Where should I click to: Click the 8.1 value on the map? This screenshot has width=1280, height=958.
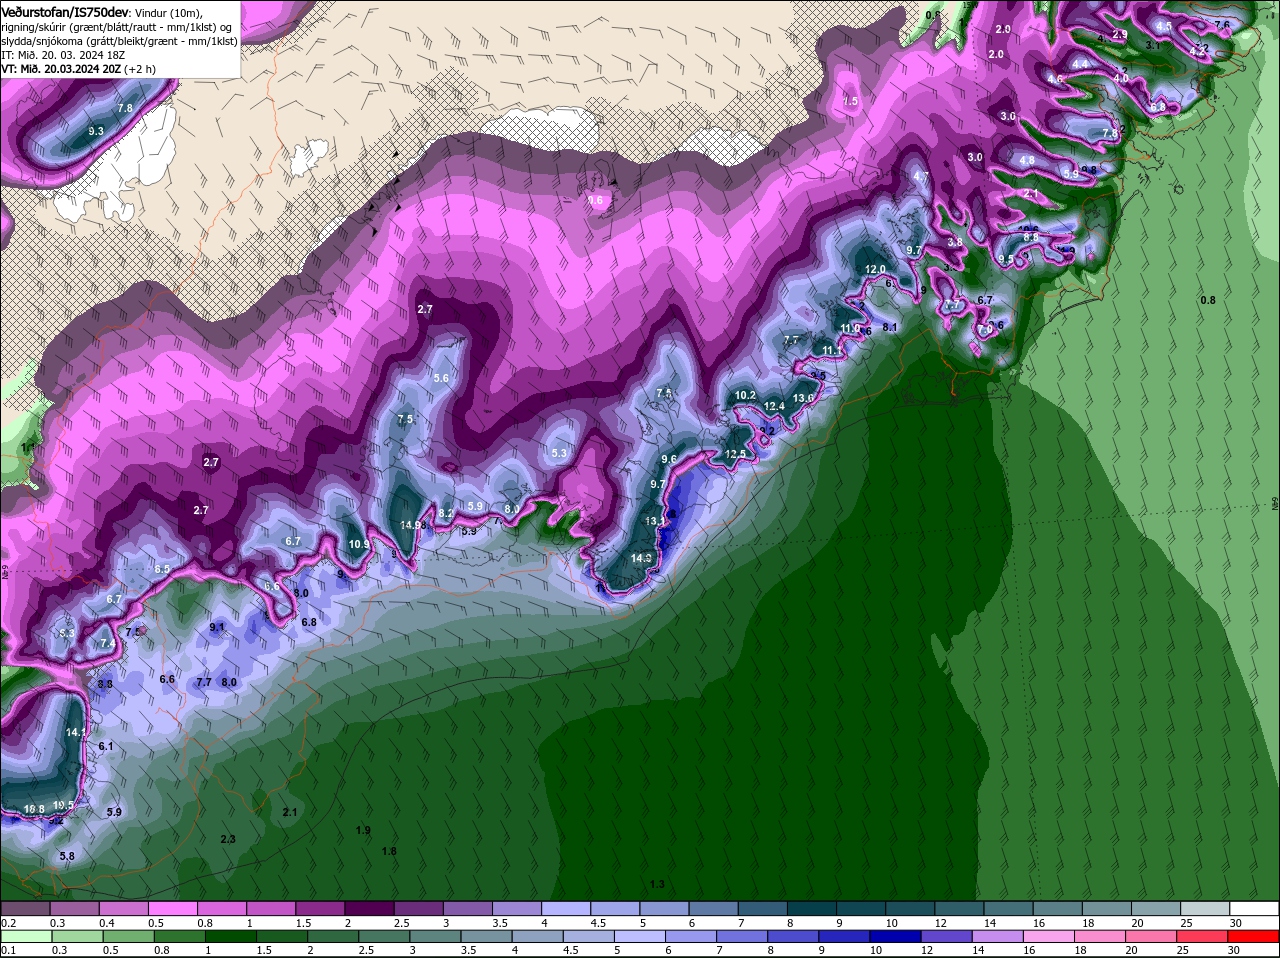coord(891,327)
